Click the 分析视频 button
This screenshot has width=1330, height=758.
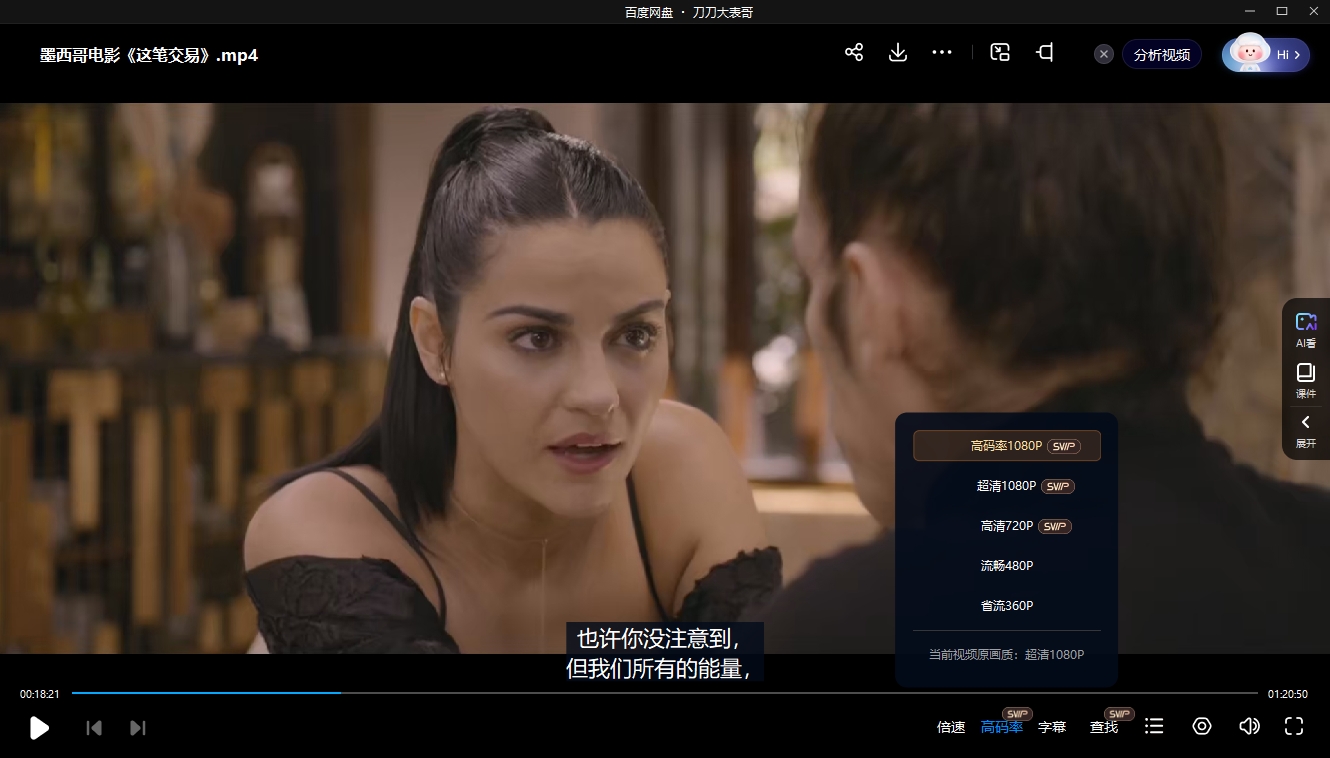(x=1162, y=54)
